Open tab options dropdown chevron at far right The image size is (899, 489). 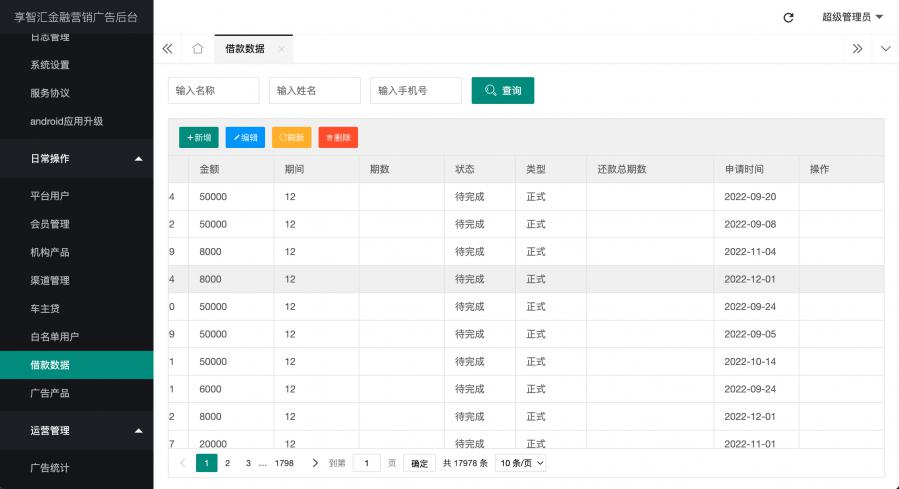tap(885, 48)
